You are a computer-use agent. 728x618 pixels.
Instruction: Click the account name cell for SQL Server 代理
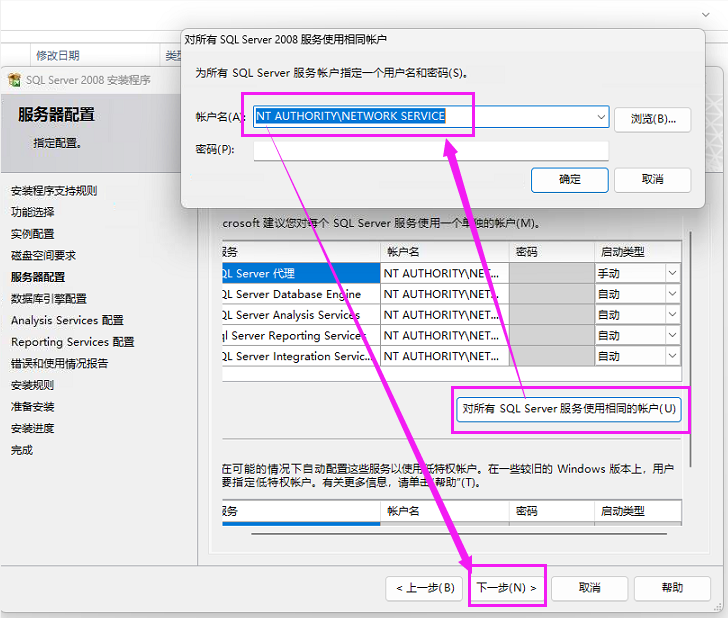[444, 273]
